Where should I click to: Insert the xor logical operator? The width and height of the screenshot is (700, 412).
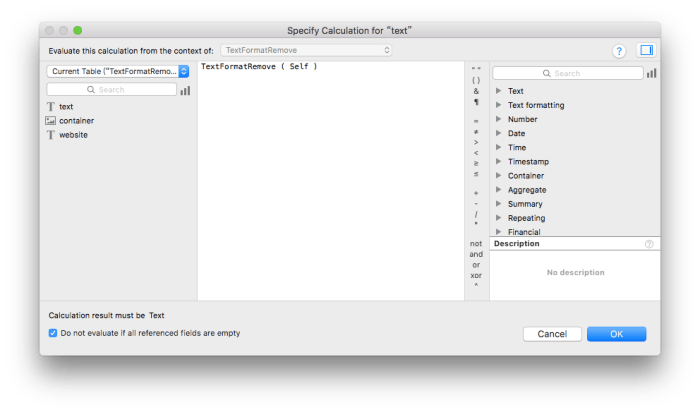tap(476, 275)
